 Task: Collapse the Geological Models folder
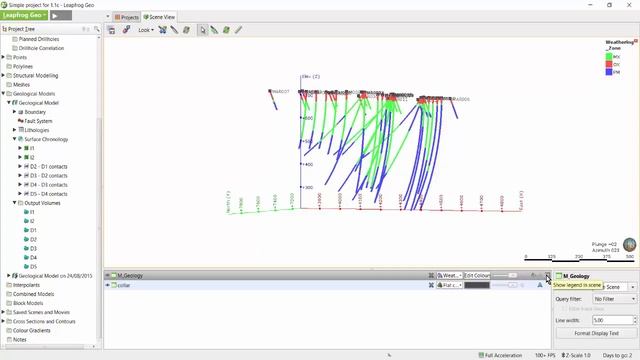click(3, 93)
